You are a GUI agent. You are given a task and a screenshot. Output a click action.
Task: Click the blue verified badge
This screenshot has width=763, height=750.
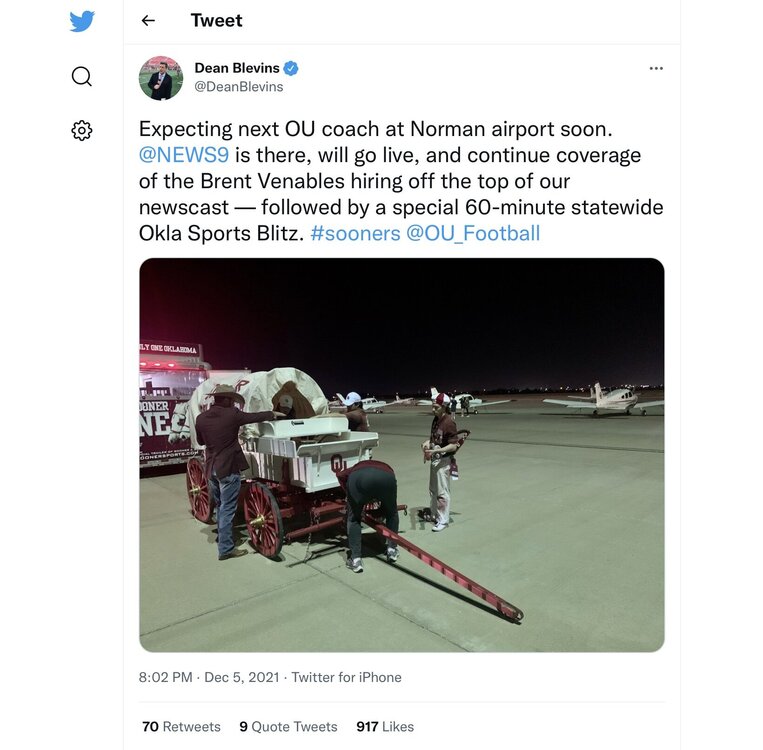pos(291,68)
